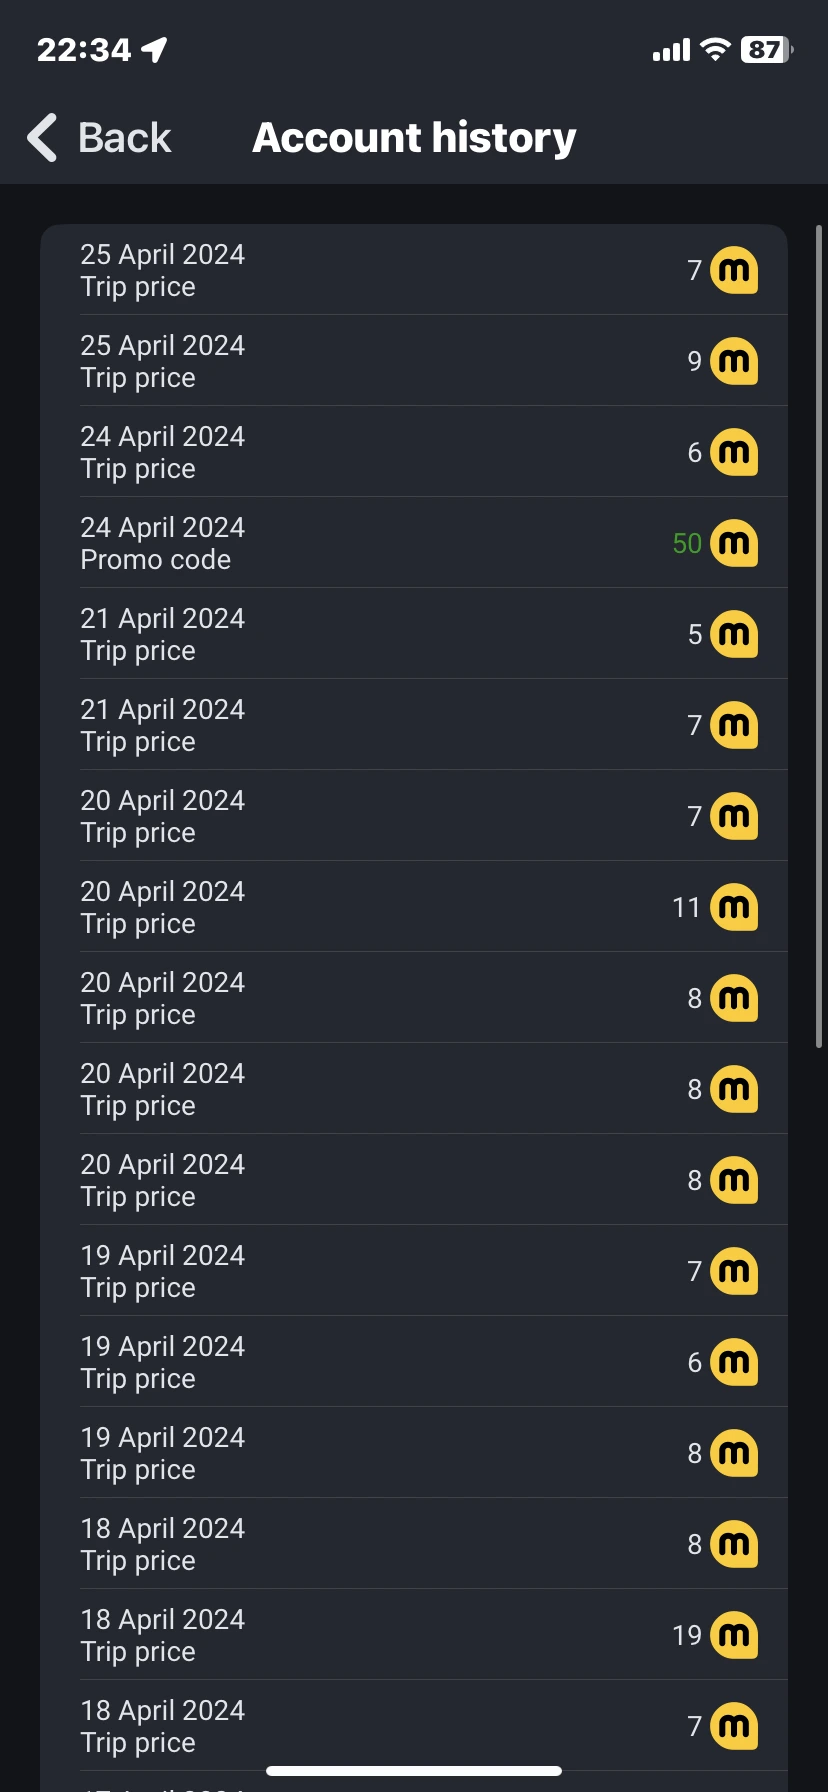Click the green 50 promo amount
828x1792 pixels.
[x=687, y=543]
